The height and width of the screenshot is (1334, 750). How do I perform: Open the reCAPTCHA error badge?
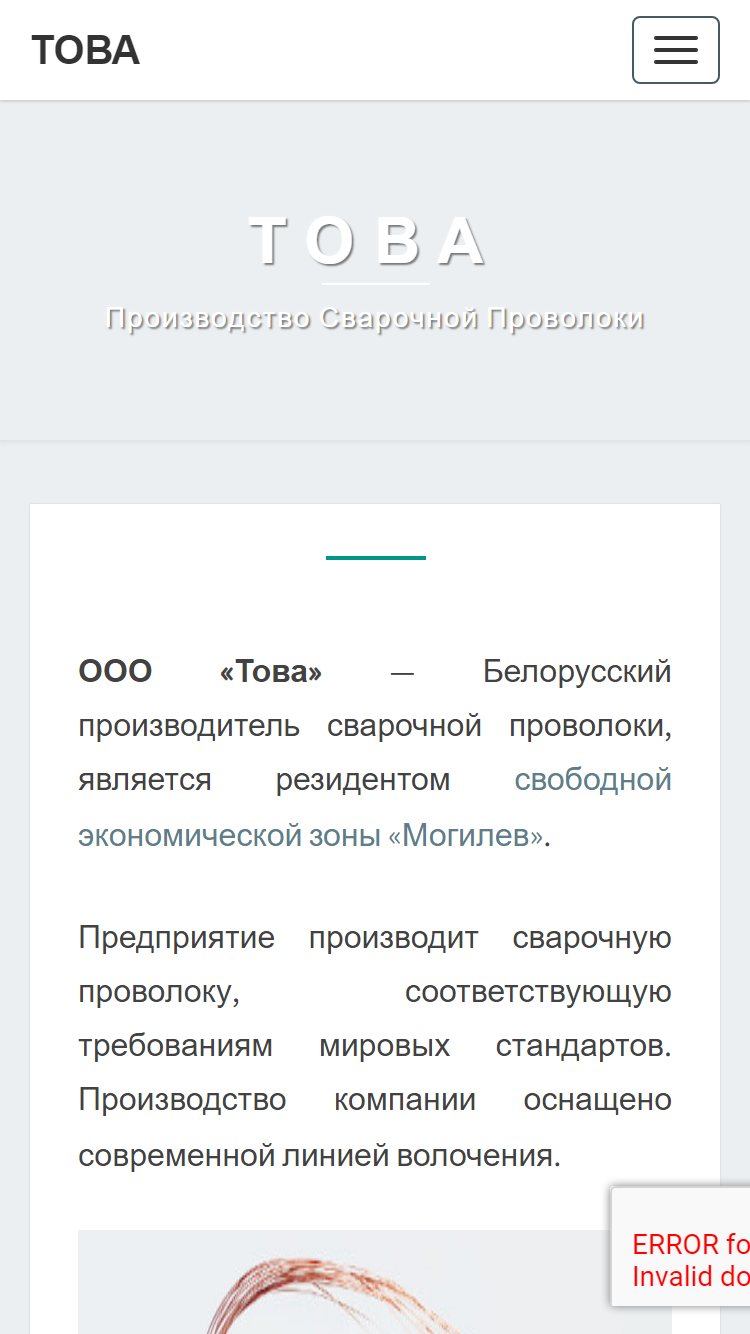681,1246
